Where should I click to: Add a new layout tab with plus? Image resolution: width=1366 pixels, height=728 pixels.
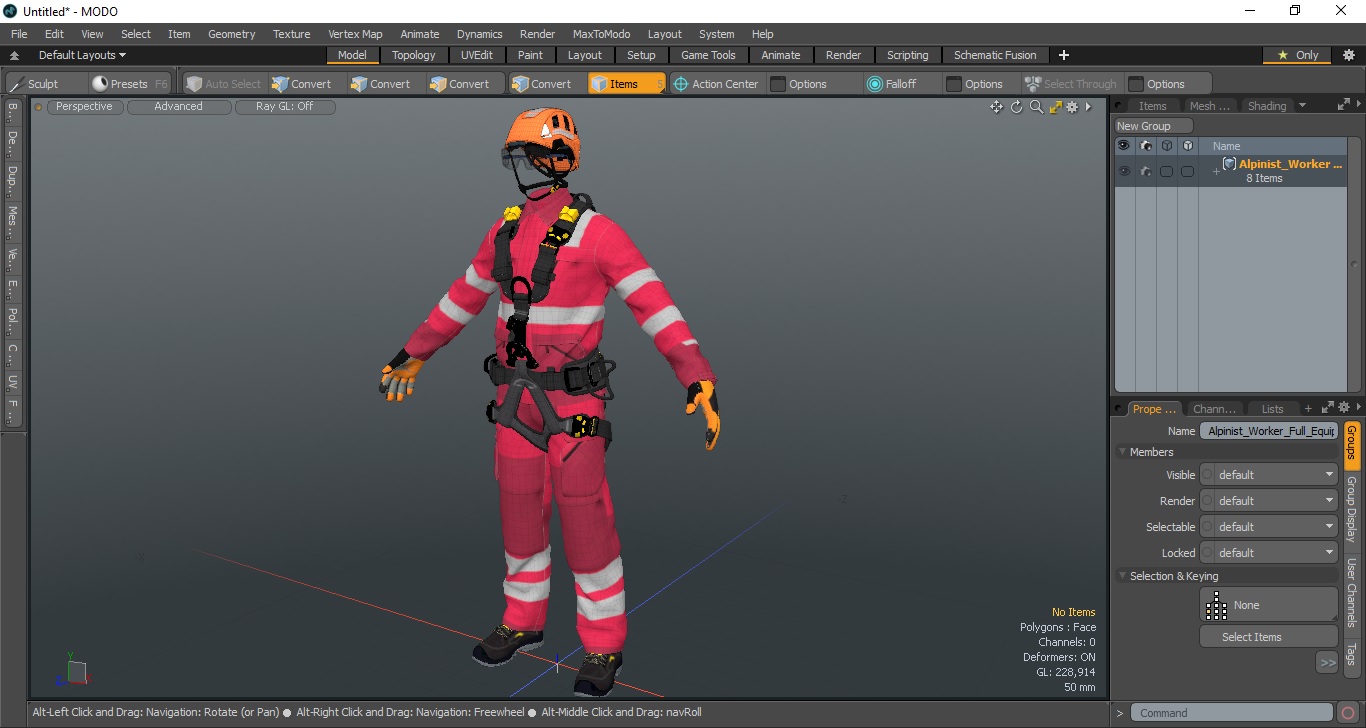pyautogui.click(x=1063, y=55)
